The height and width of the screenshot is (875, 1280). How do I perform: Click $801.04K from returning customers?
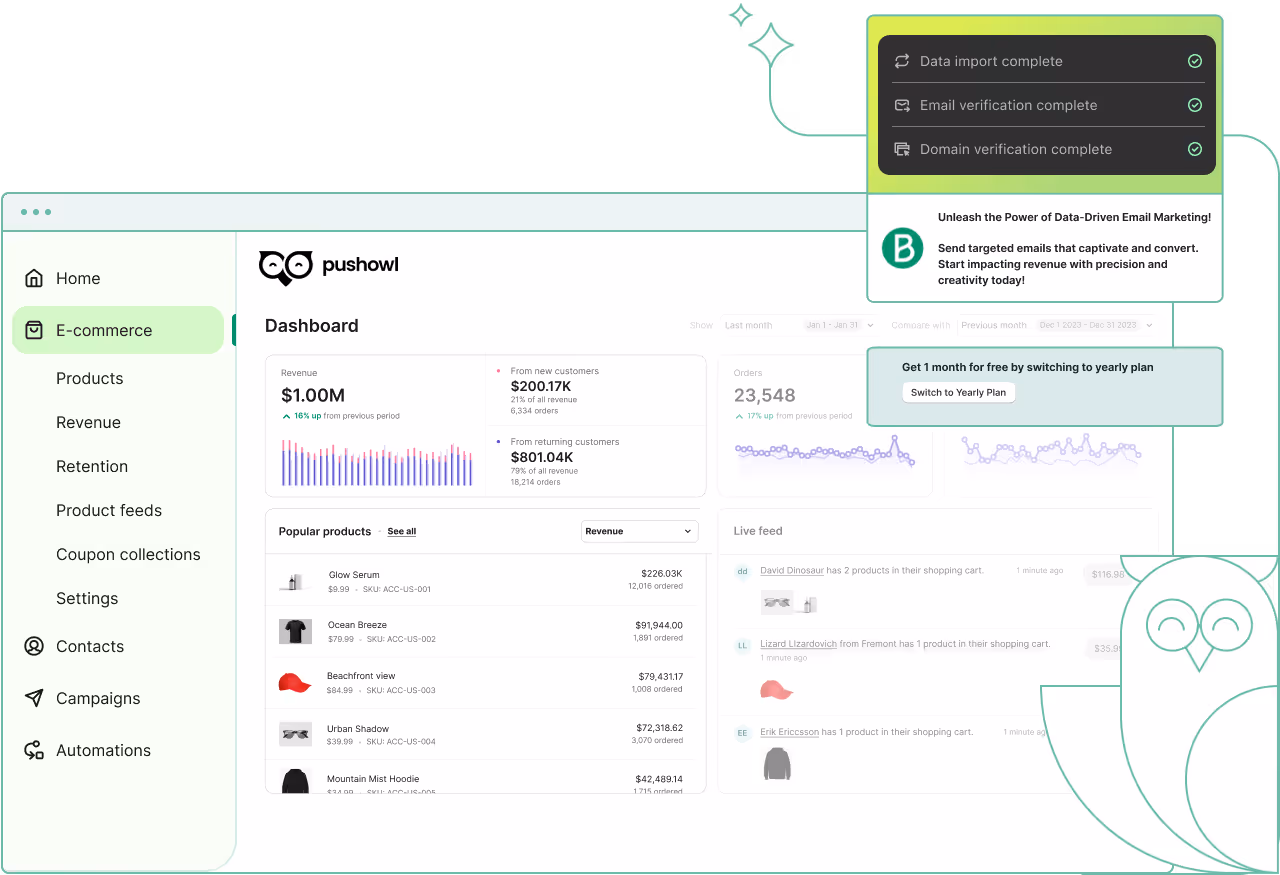tap(542, 457)
